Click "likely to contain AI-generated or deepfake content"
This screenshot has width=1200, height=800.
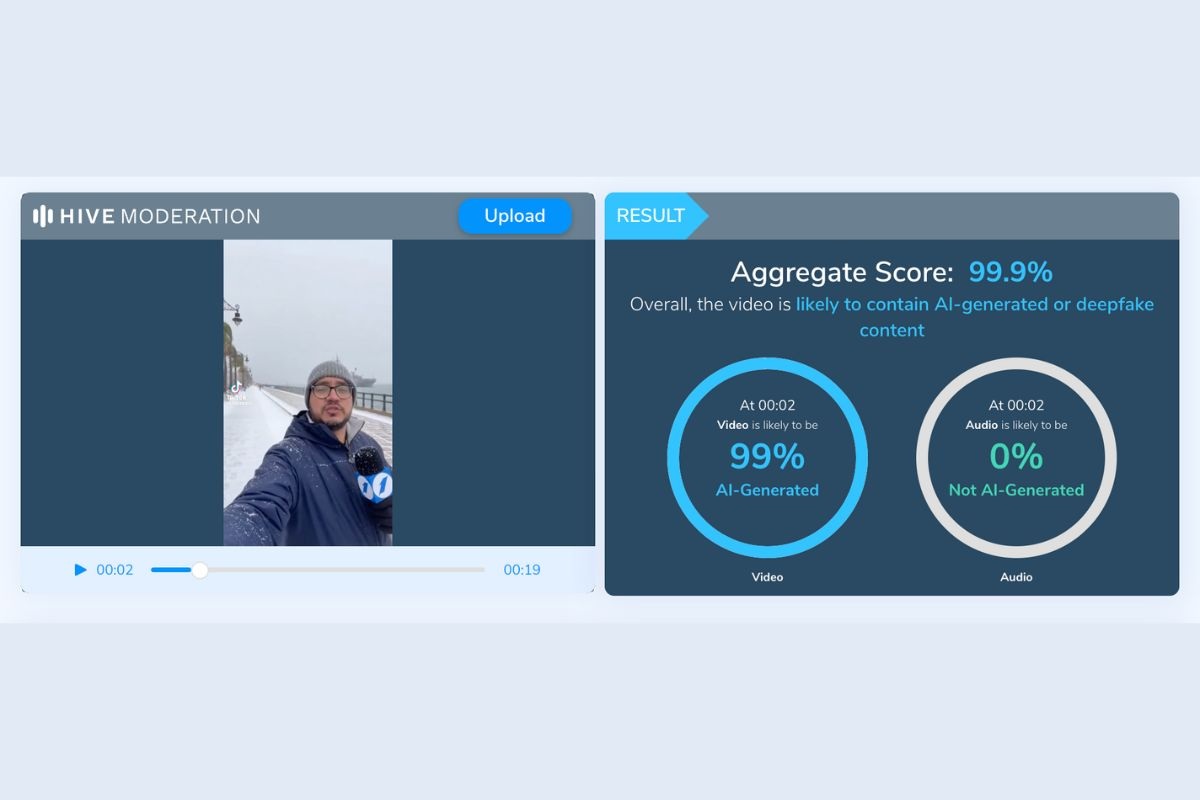[x=974, y=304]
